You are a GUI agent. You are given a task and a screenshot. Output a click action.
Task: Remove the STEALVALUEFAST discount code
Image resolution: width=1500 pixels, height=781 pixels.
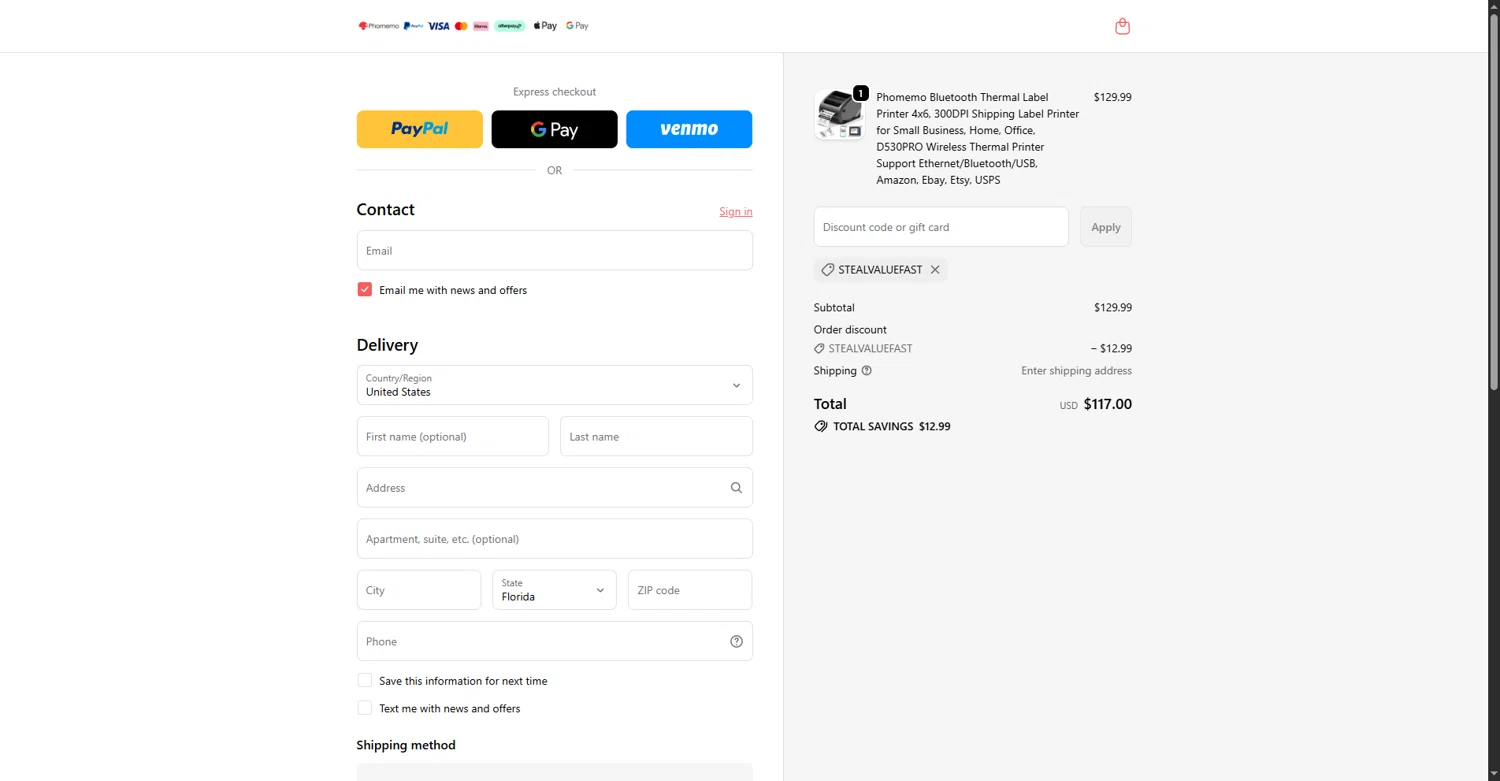(x=935, y=270)
